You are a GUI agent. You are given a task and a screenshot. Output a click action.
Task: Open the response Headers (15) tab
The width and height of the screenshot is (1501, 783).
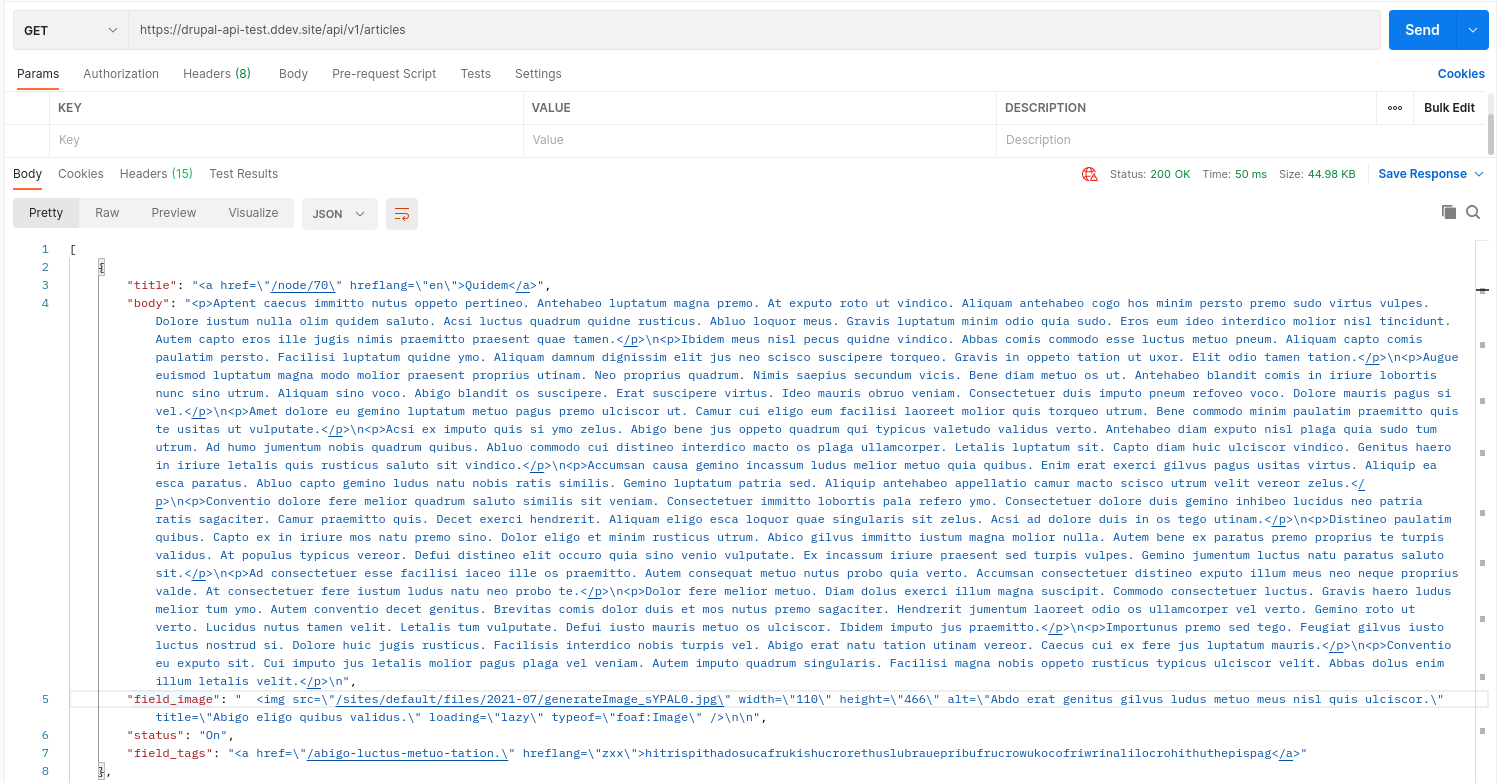tap(156, 174)
